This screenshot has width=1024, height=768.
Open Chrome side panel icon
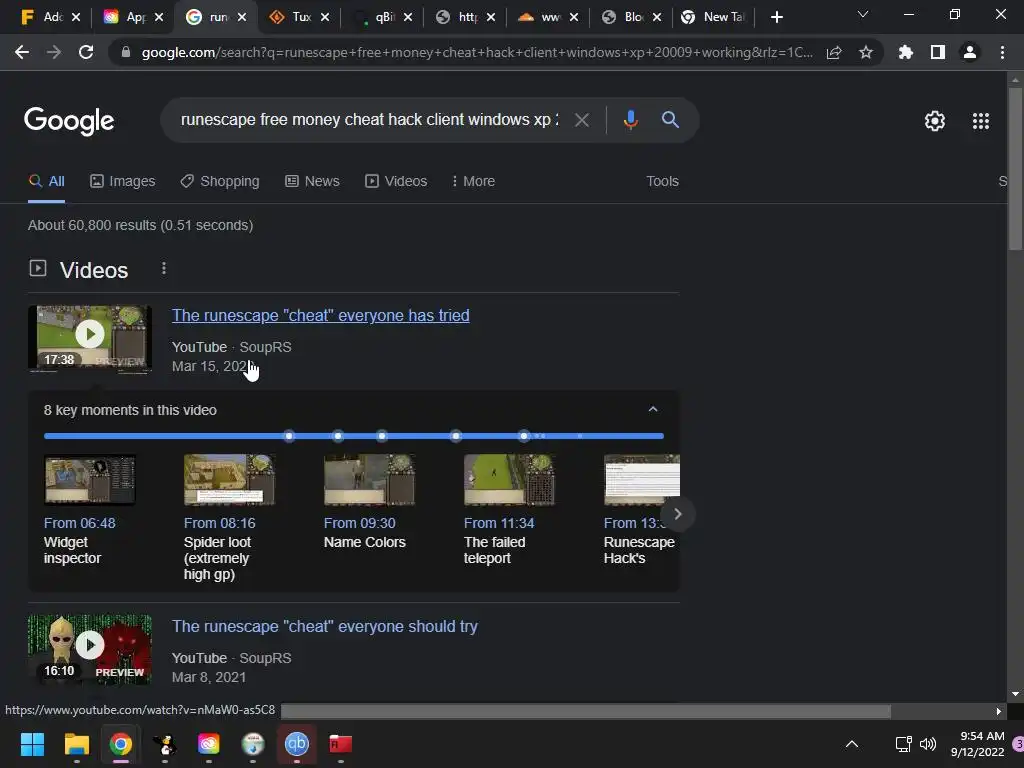click(x=938, y=52)
